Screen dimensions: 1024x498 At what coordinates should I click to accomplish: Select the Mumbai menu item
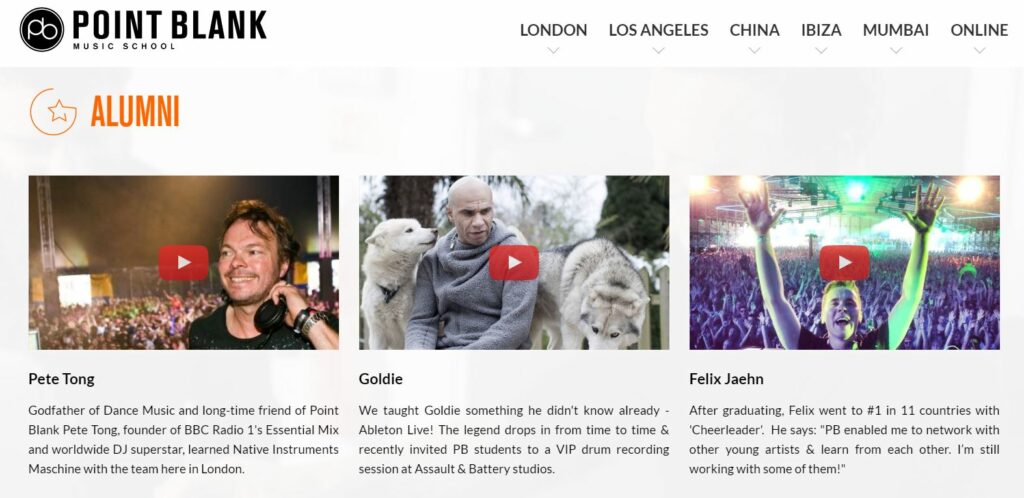pos(896,30)
